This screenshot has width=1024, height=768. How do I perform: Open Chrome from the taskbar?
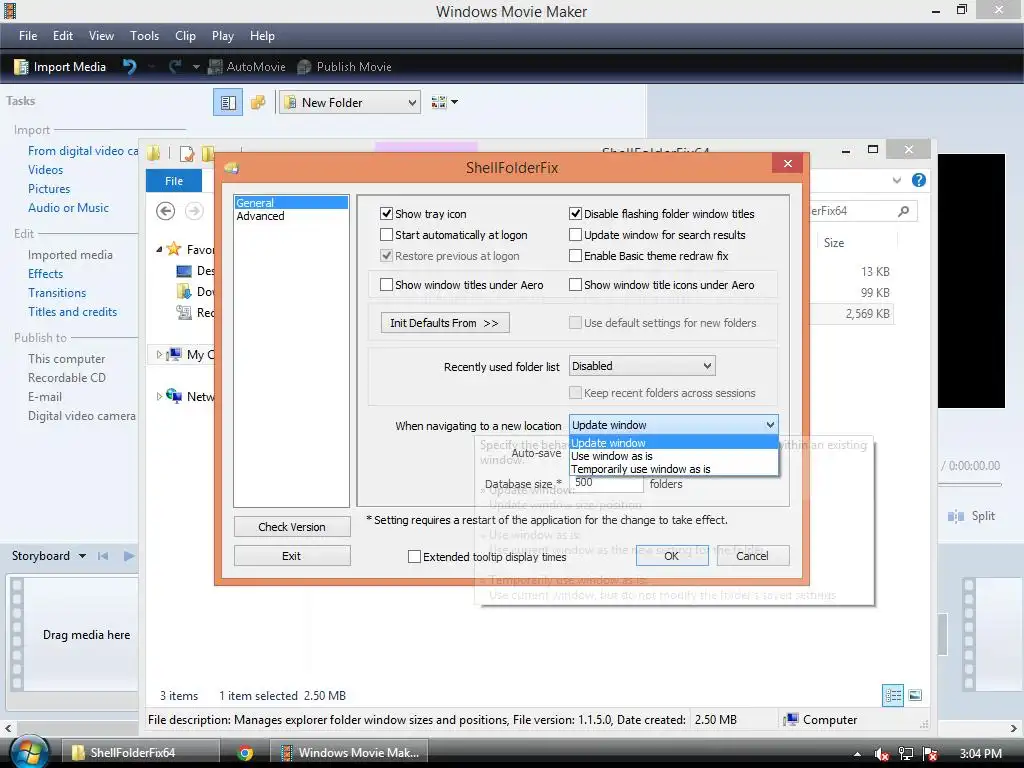245,753
